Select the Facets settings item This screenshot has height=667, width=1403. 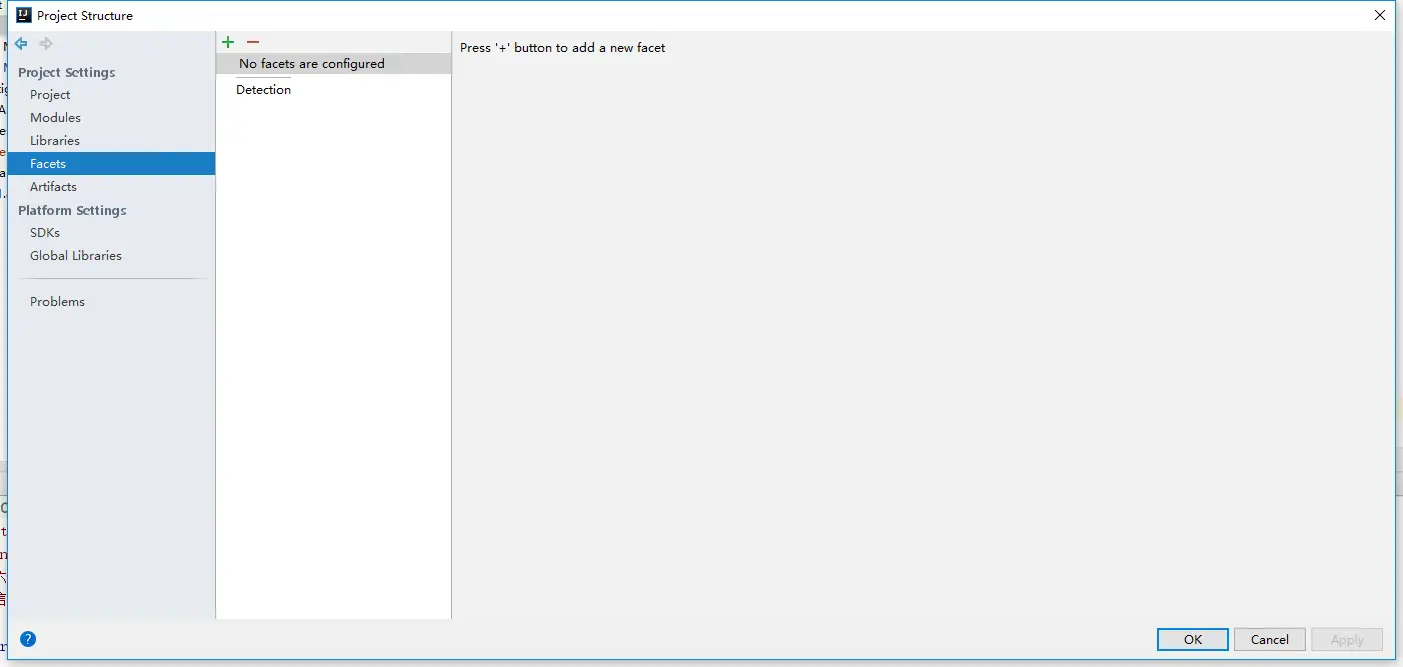(x=111, y=164)
